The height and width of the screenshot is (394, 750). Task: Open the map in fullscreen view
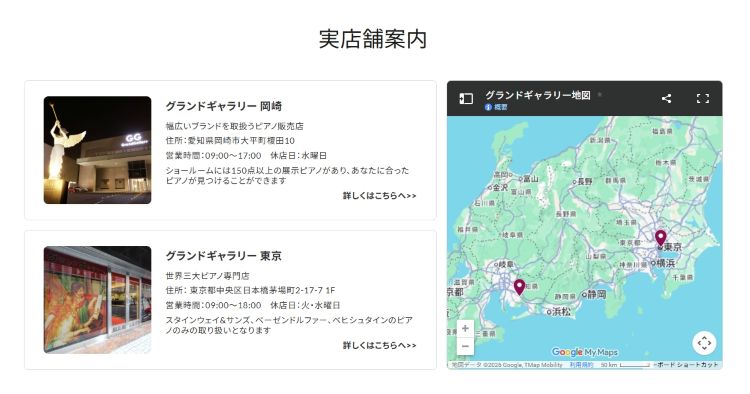point(703,98)
